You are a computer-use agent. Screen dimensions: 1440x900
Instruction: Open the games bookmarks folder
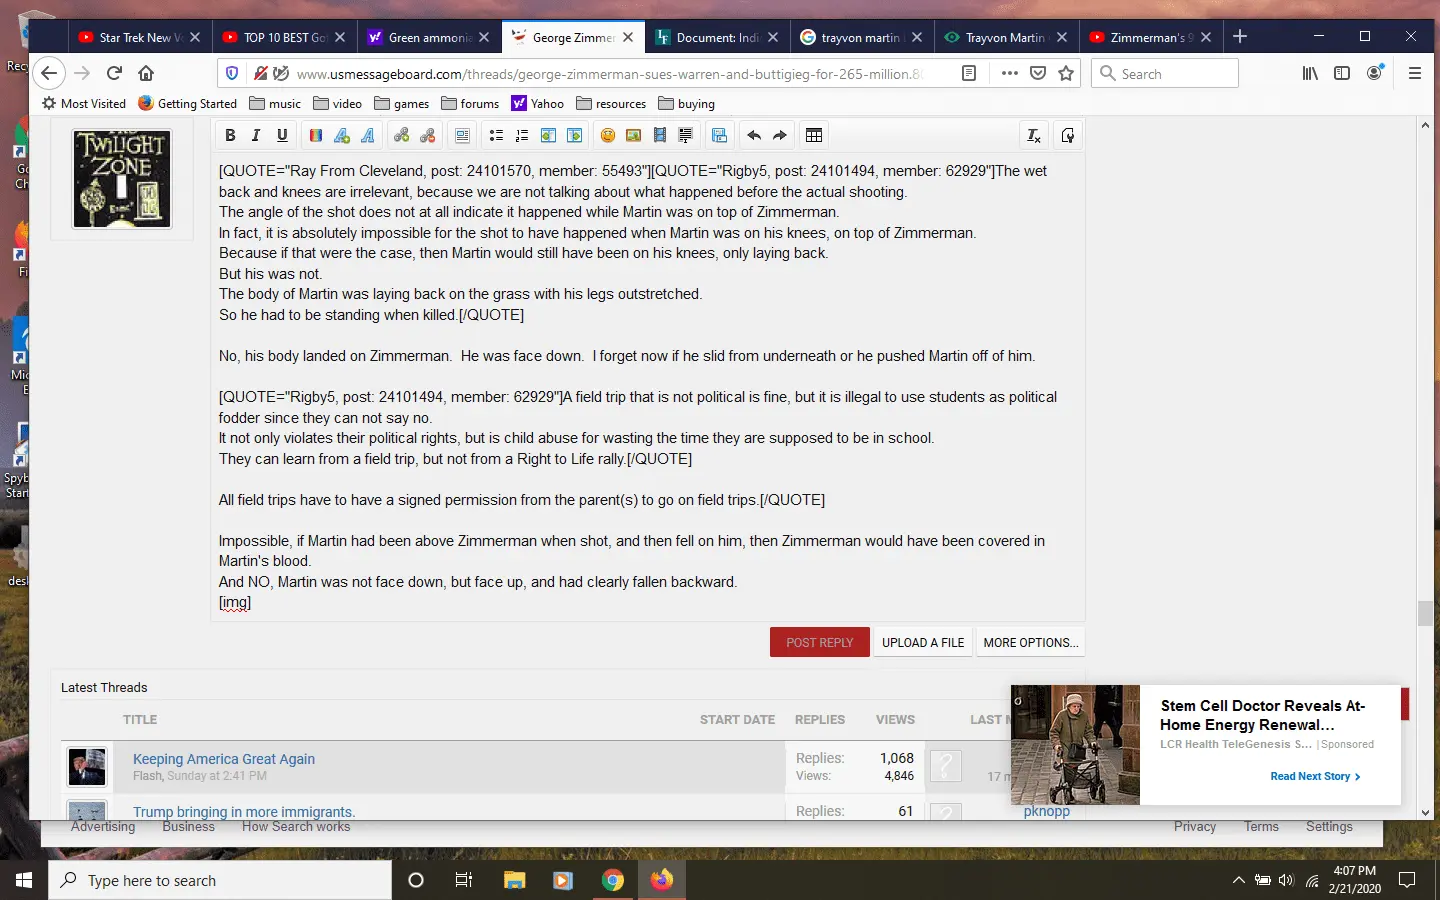click(x=401, y=103)
